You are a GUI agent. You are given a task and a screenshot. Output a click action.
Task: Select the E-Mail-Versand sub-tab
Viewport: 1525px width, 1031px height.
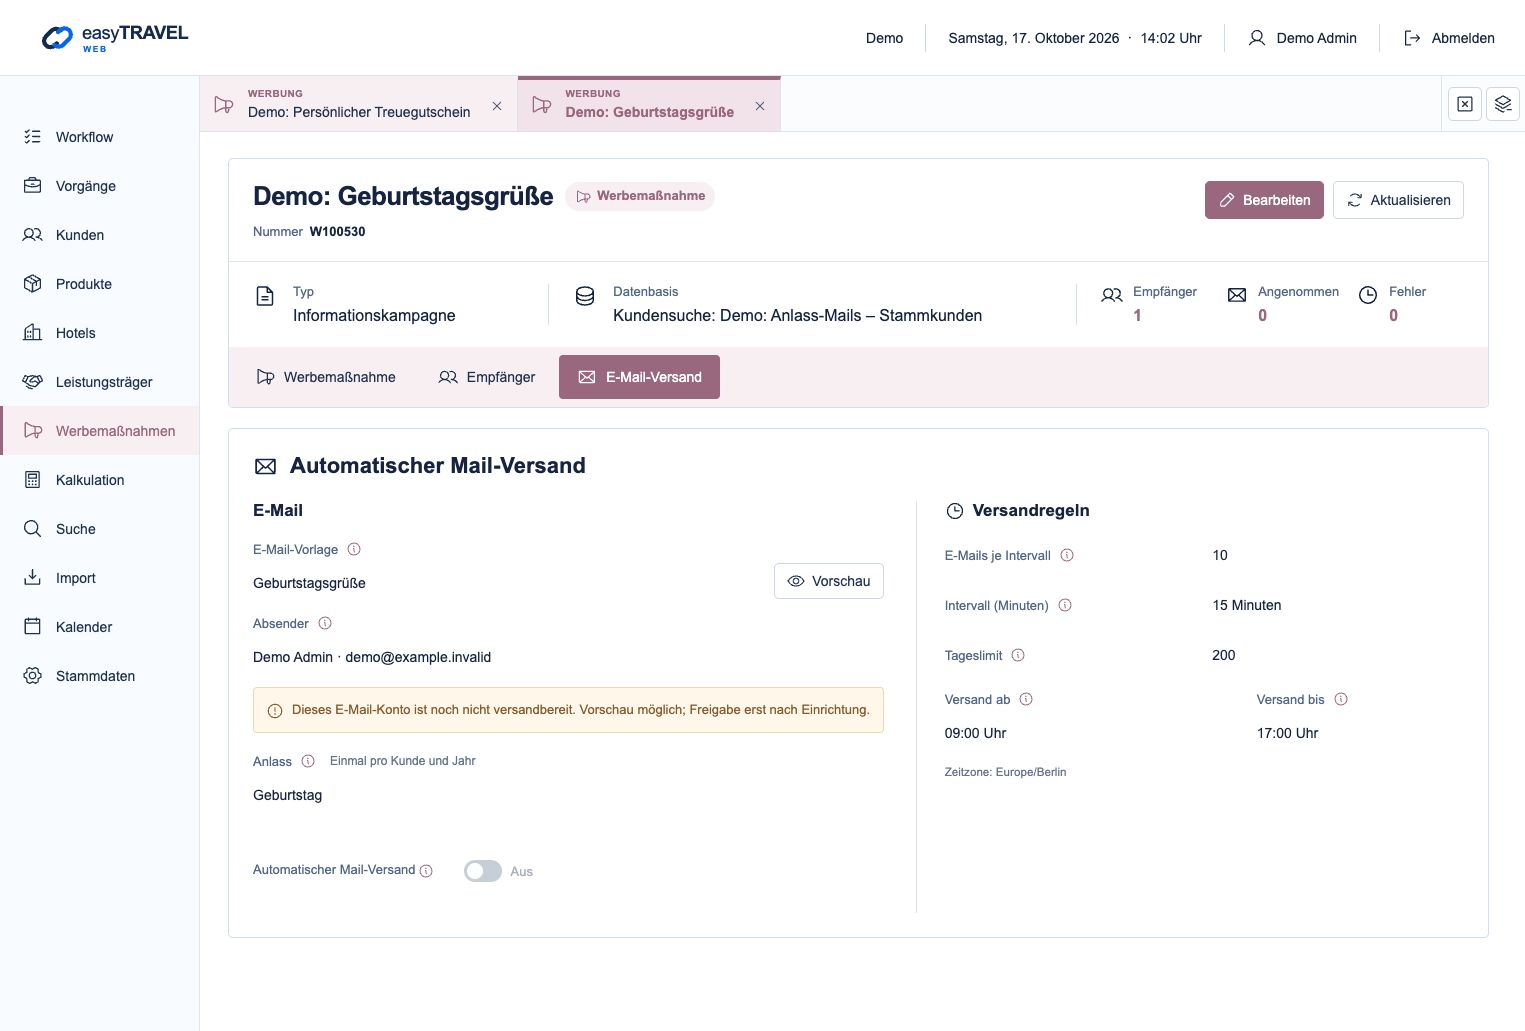click(x=639, y=377)
